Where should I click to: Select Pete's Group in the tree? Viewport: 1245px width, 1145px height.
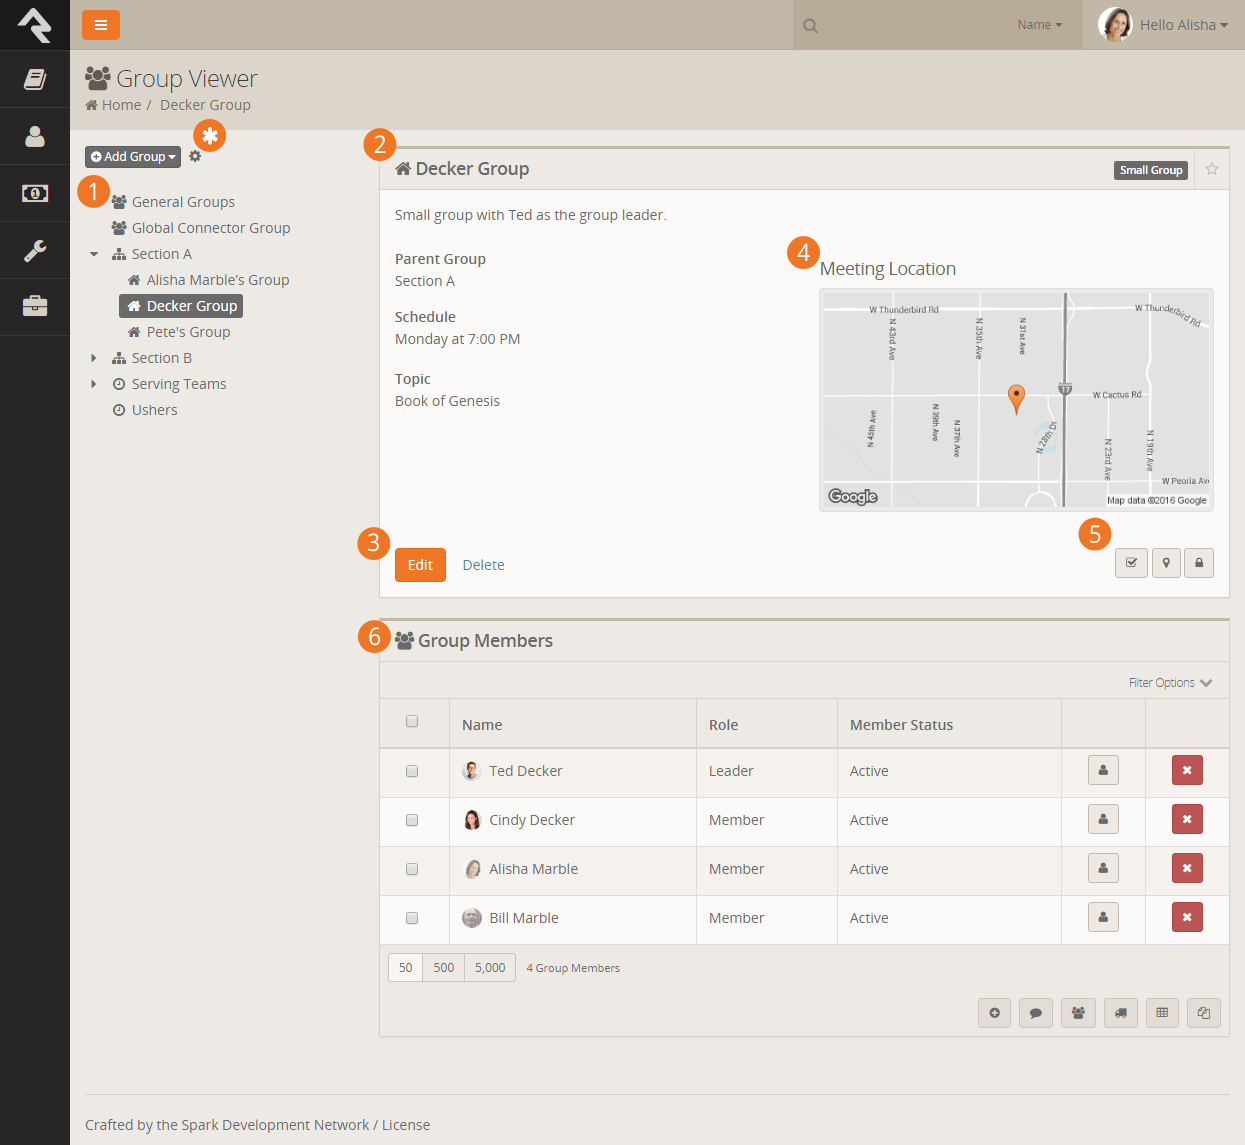coord(188,332)
